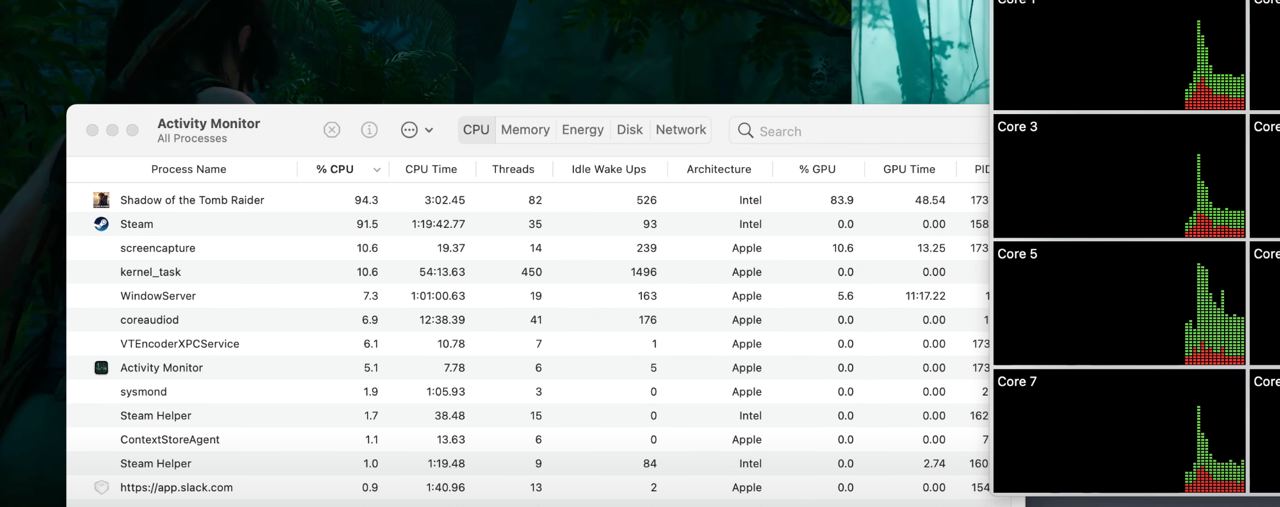Switch to the Disk tab

(630, 130)
